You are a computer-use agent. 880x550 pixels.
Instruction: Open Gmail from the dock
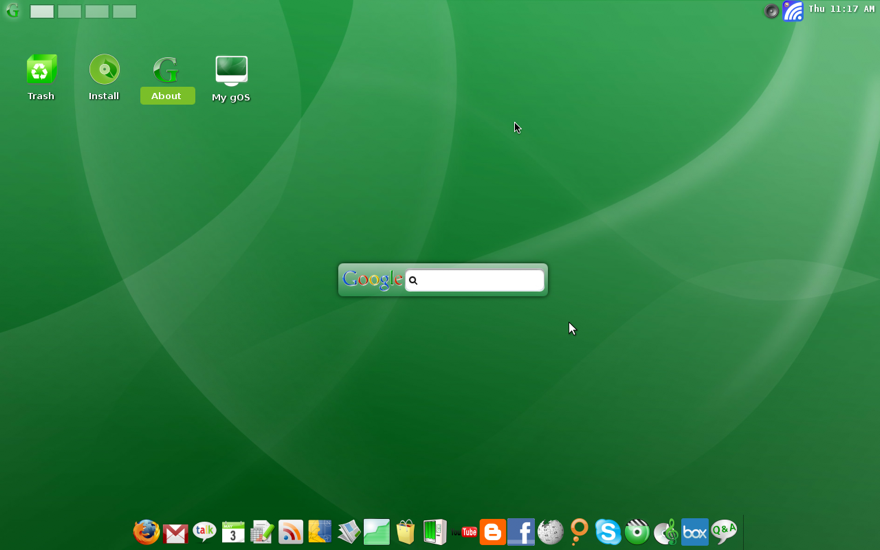176,533
